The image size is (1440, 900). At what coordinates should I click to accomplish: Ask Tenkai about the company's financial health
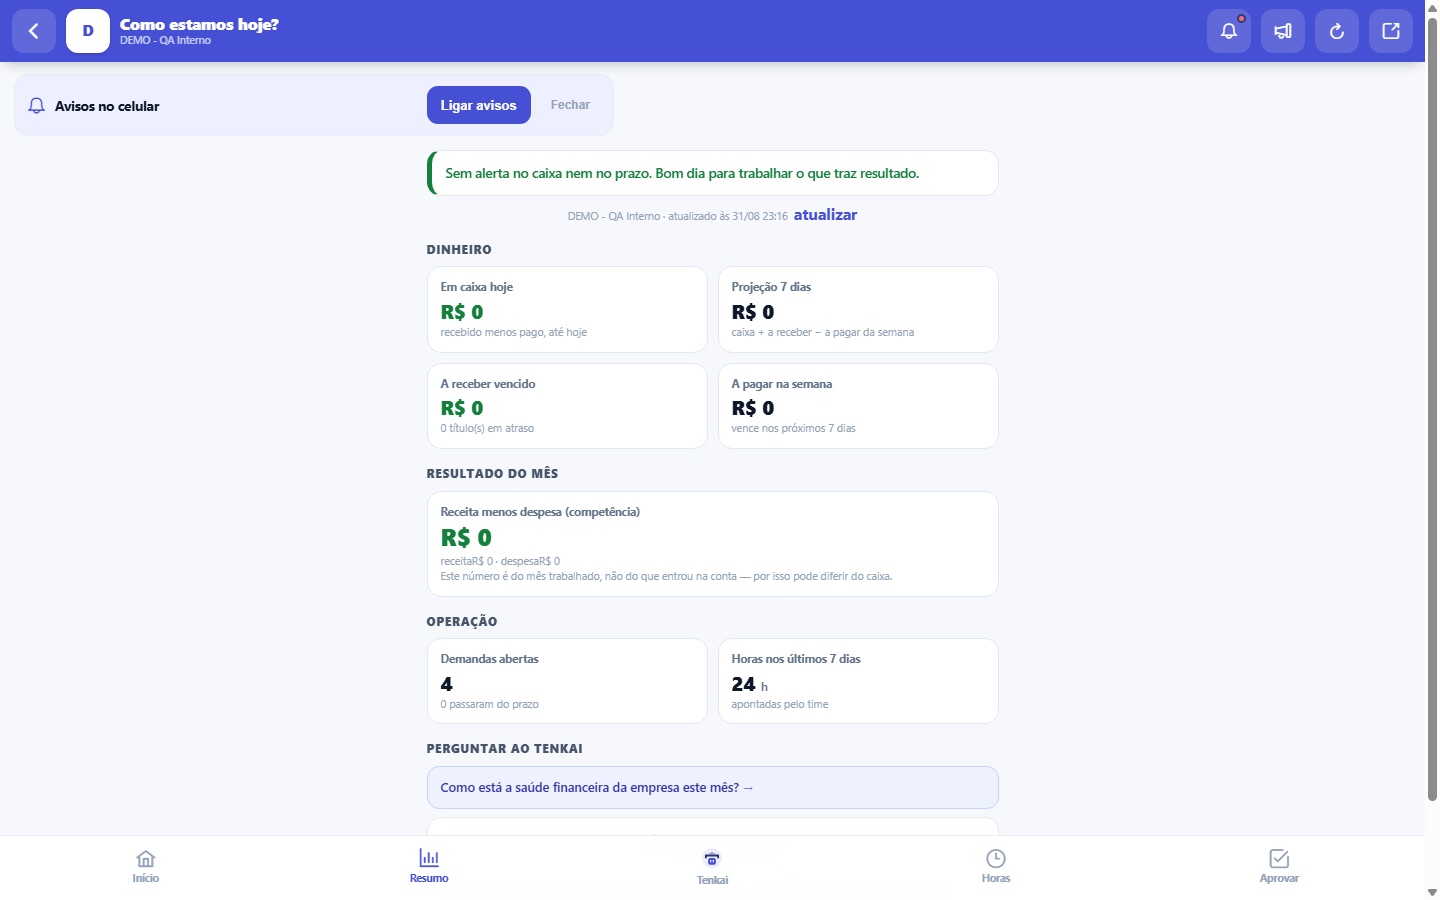click(x=712, y=788)
